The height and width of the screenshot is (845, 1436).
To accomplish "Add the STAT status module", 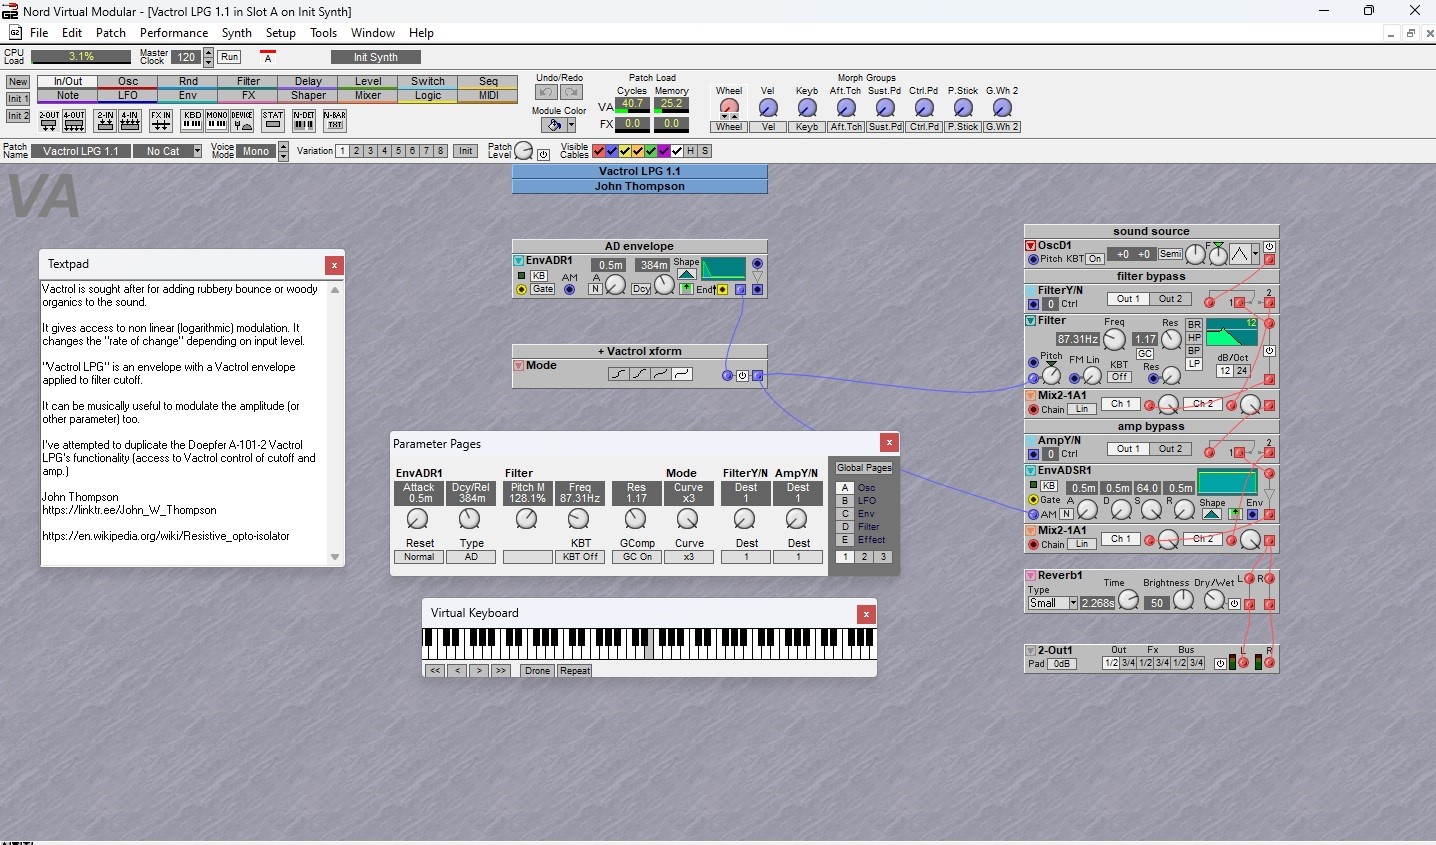I will point(273,121).
